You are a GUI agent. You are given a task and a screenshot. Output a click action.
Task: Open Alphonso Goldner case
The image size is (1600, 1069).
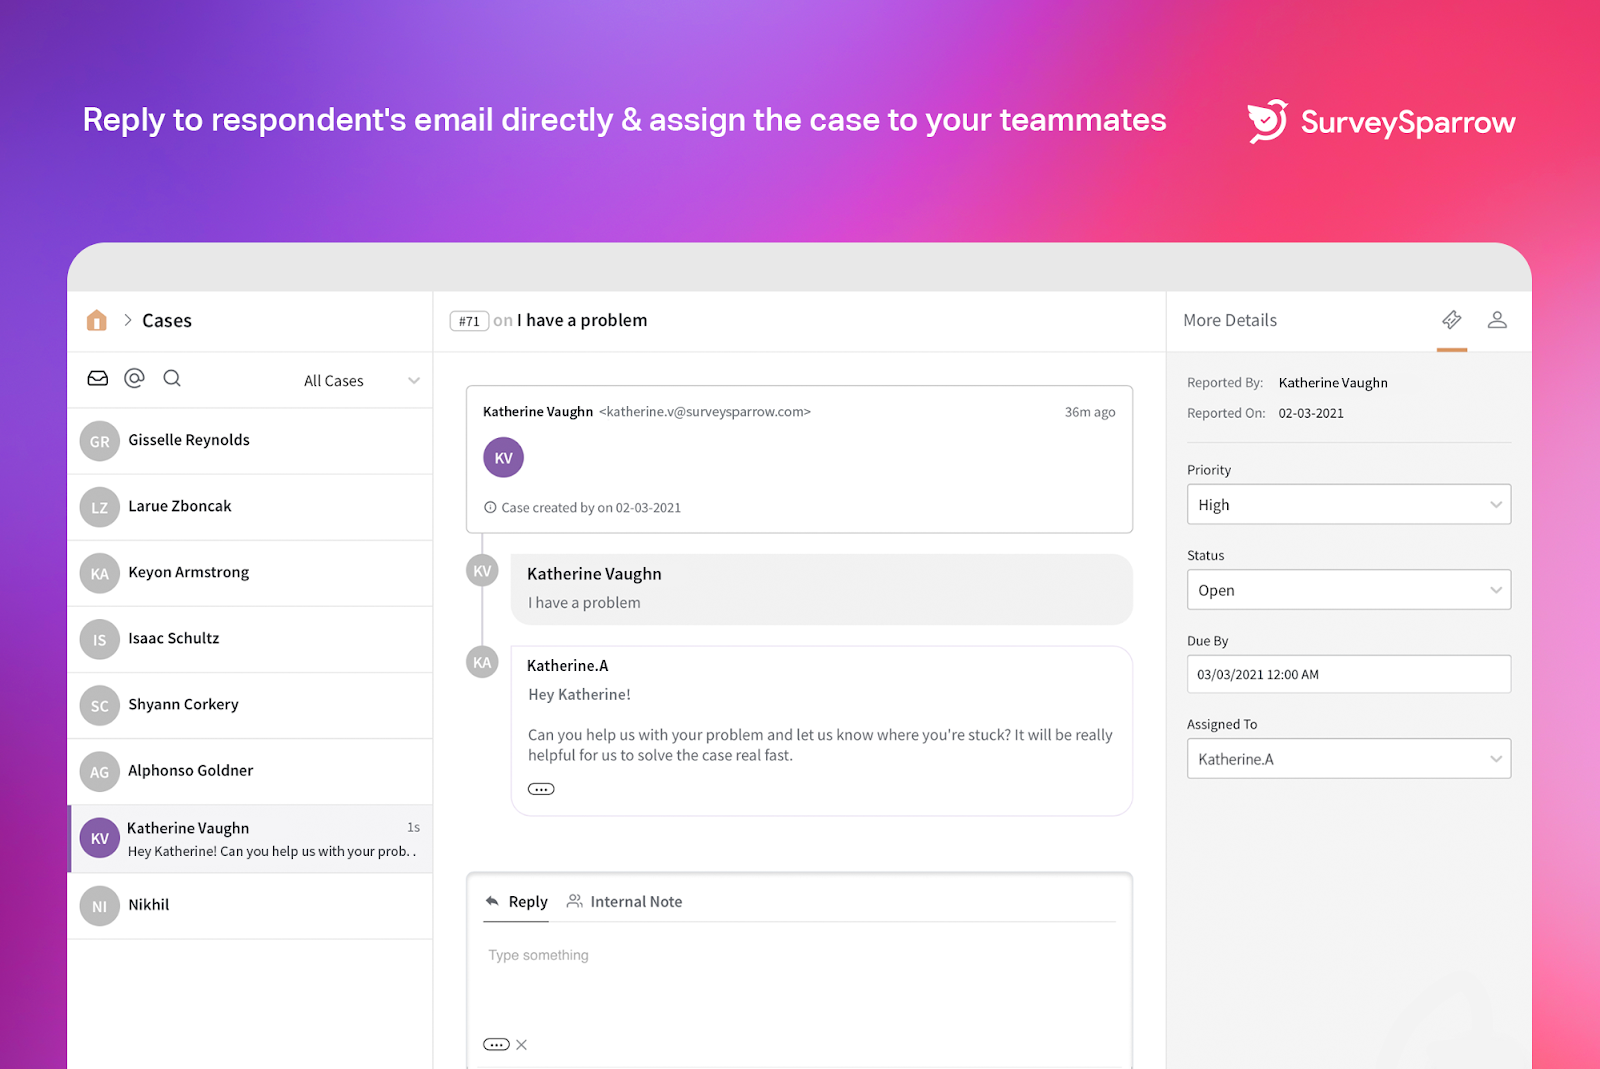[x=250, y=771]
